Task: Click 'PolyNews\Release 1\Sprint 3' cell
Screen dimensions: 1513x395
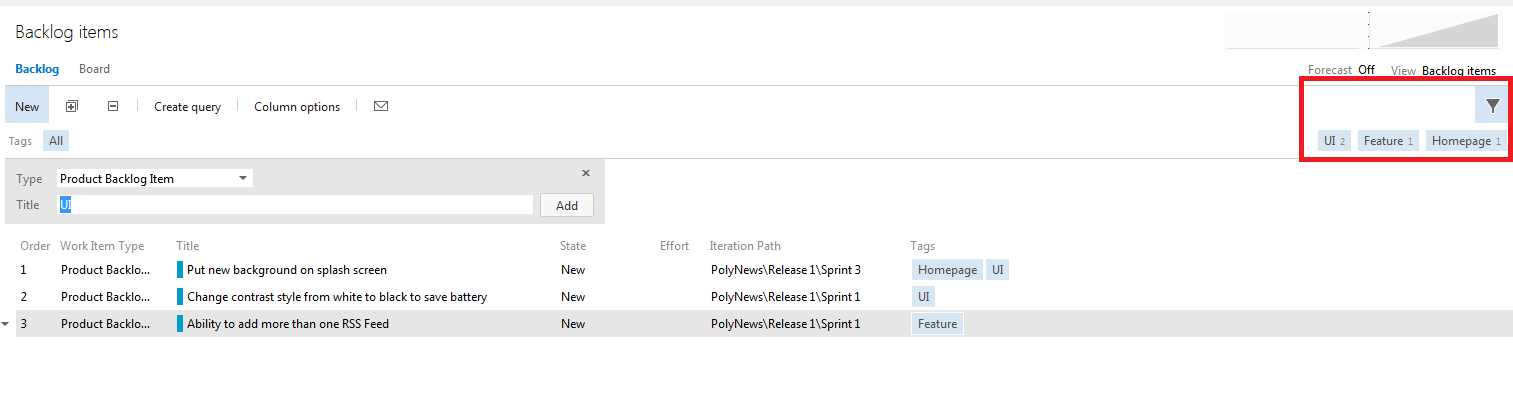Action: 786,270
